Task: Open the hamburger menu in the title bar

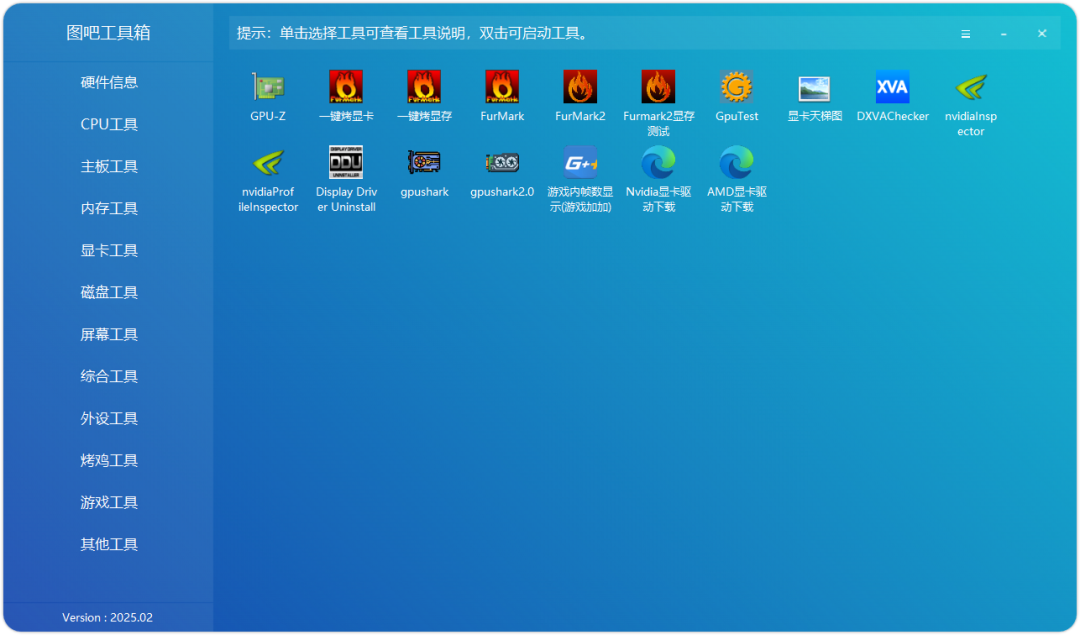Action: [x=966, y=34]
